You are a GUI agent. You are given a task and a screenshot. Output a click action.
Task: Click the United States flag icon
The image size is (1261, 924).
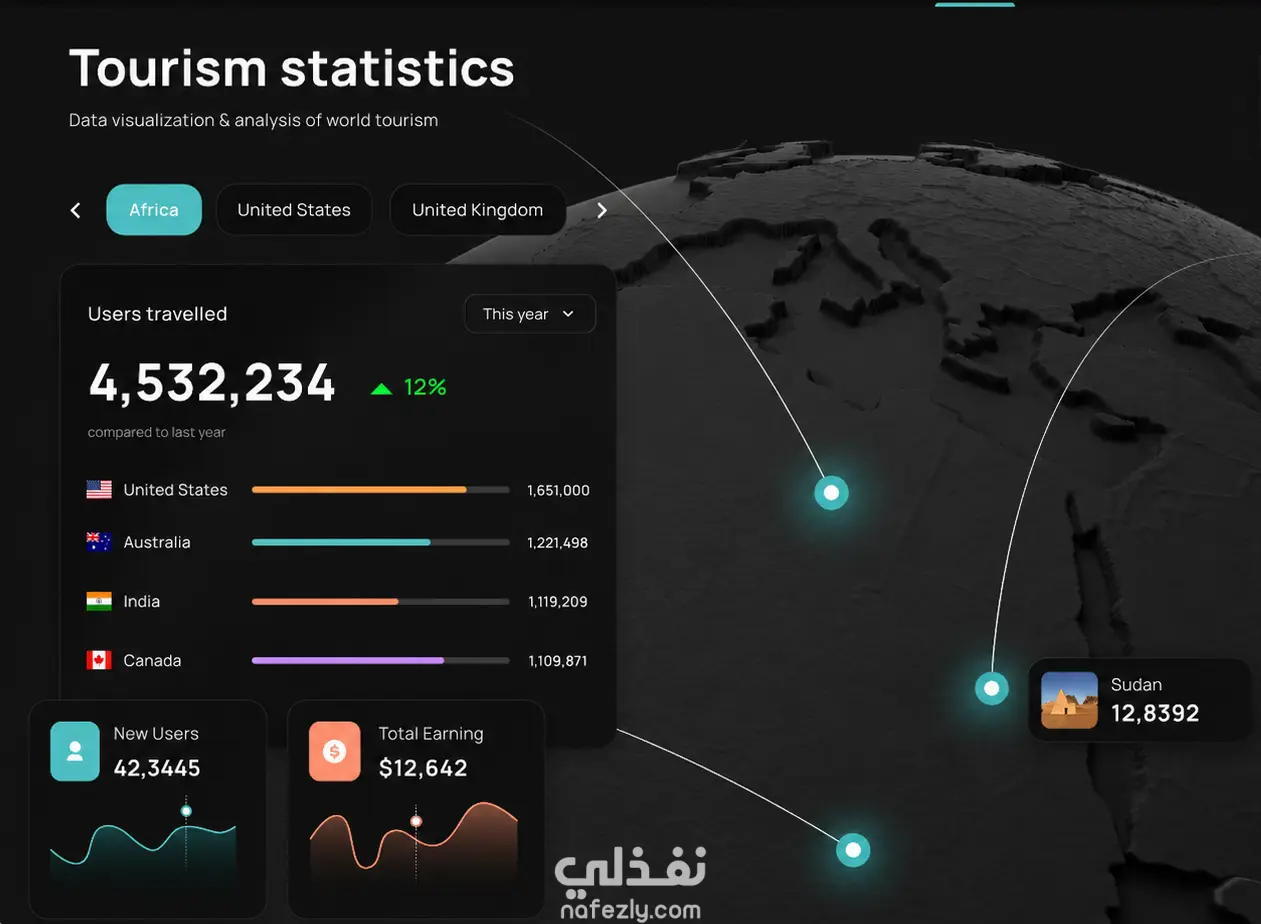(x=99, y=490)
